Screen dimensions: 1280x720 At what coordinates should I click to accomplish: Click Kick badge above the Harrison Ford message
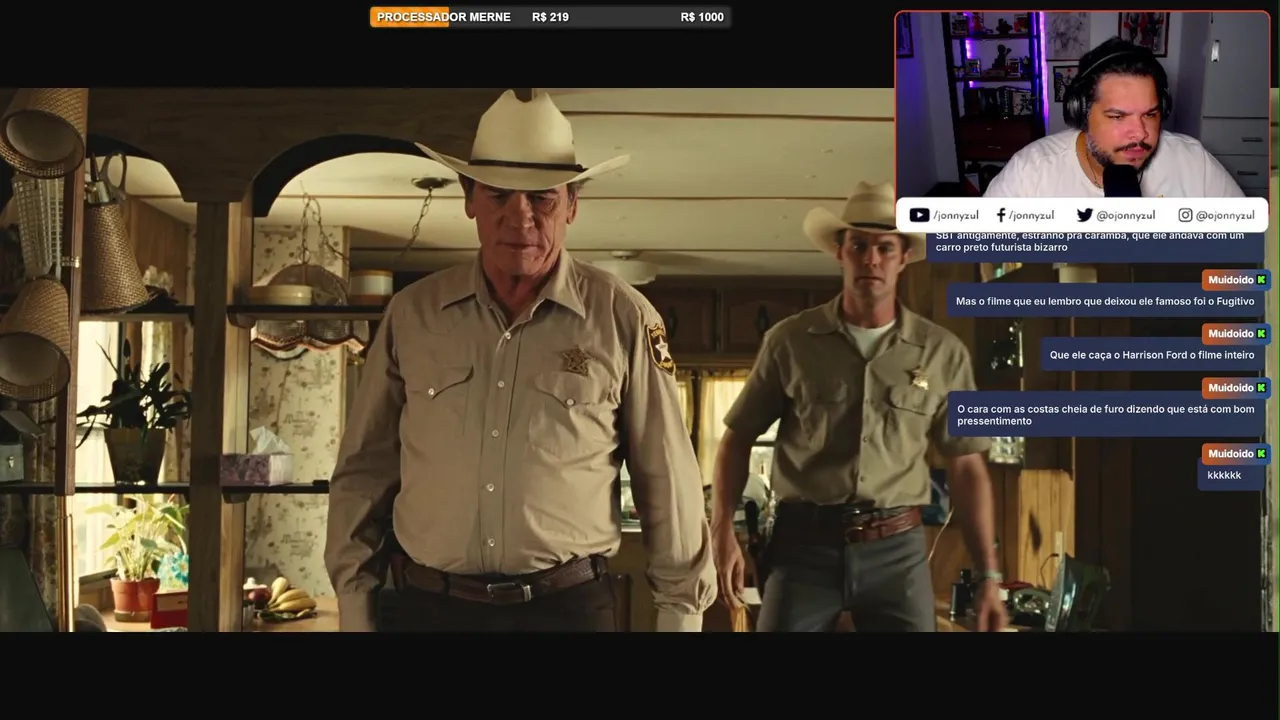1261,334
